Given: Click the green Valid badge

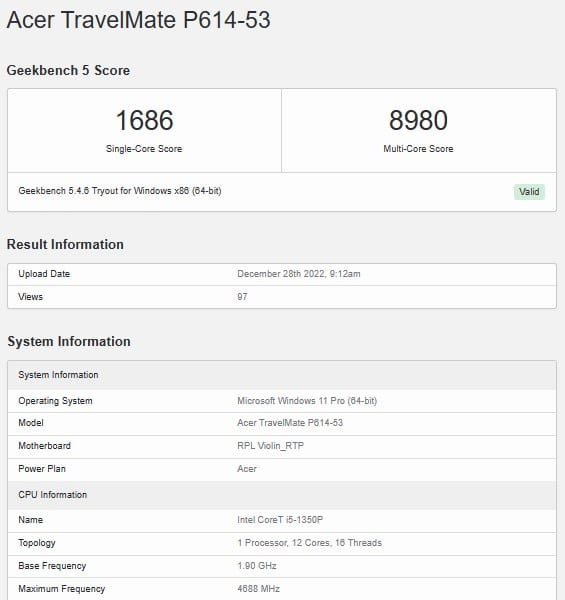Looking at the screenshot, I should pyautogui.click(x=529, y=192).
